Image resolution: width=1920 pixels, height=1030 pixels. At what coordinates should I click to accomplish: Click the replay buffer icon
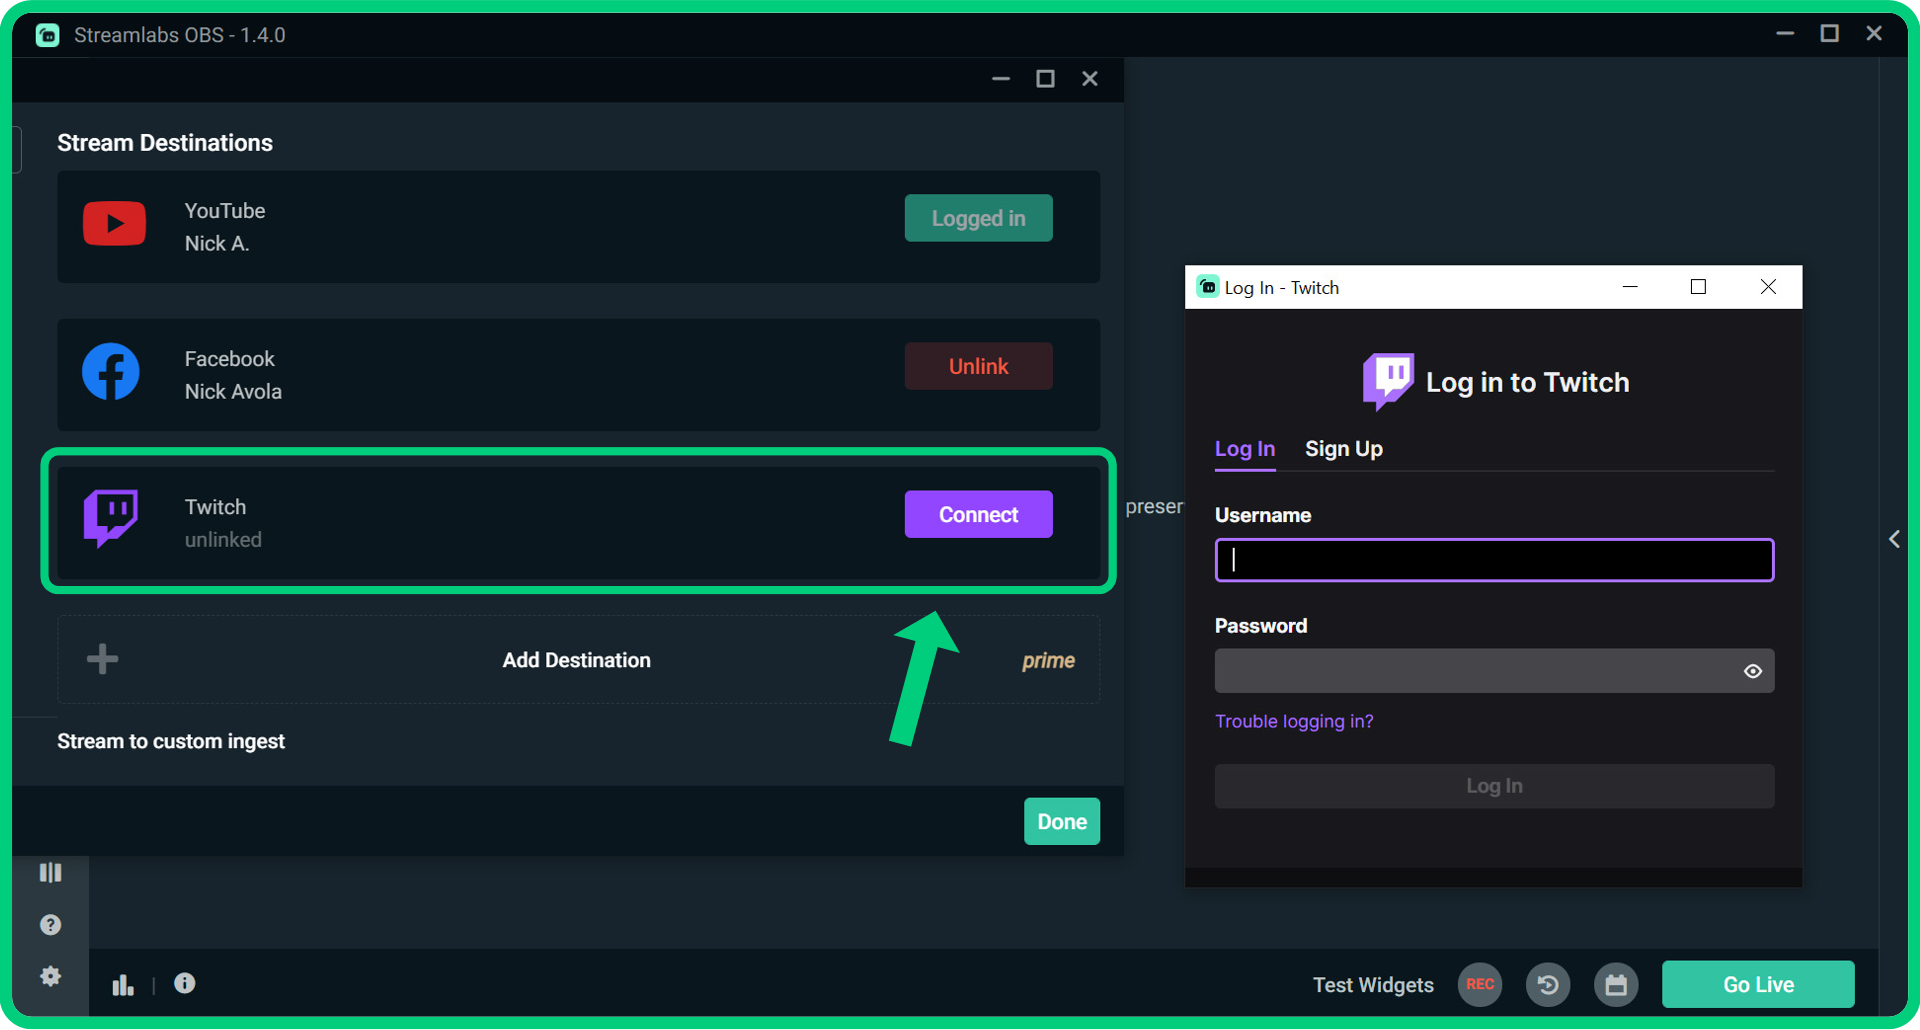click(1548, 985)
